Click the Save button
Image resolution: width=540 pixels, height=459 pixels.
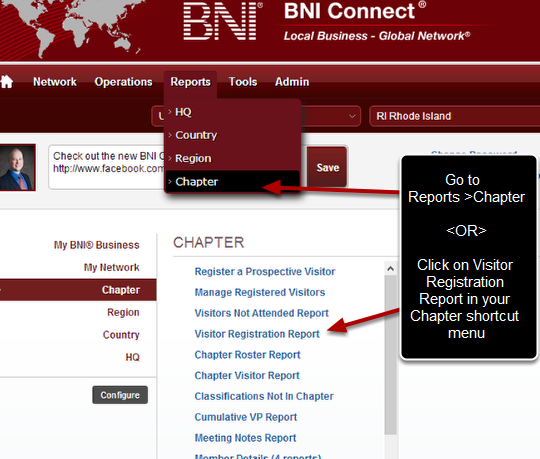click(x=328, y=168)
